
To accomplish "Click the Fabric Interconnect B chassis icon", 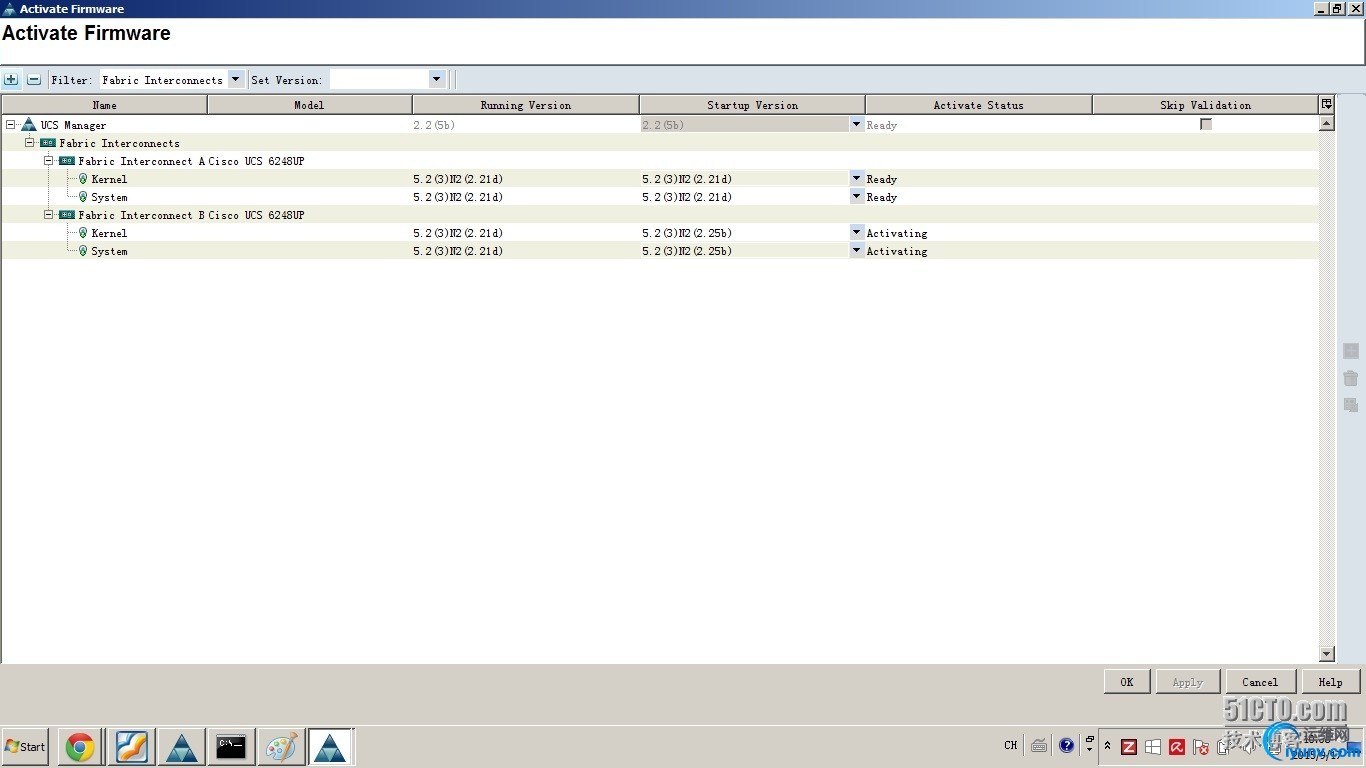I will [x=66, y=215].
